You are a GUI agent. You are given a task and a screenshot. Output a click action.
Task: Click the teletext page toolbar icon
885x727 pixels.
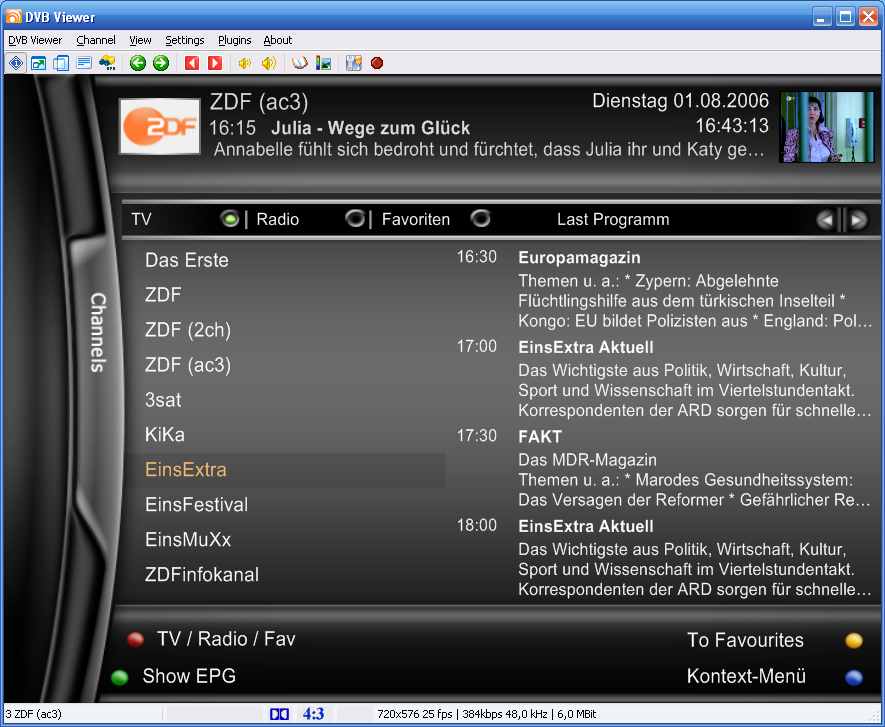(84, 63)
